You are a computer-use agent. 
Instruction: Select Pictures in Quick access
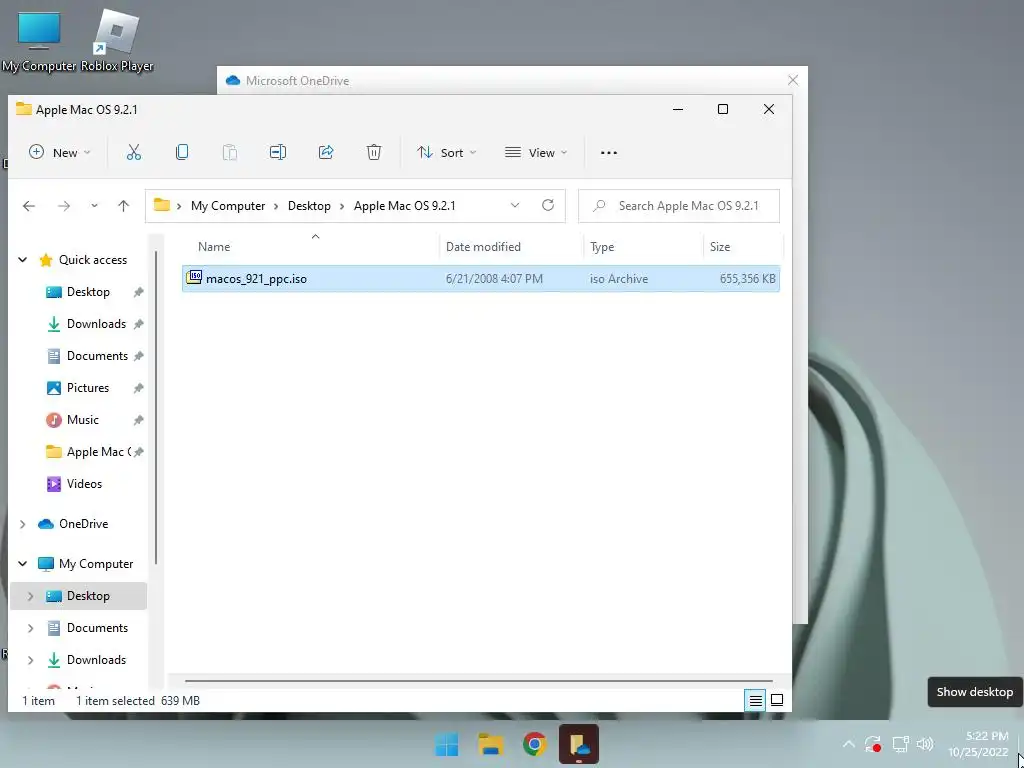click(88, 388)
